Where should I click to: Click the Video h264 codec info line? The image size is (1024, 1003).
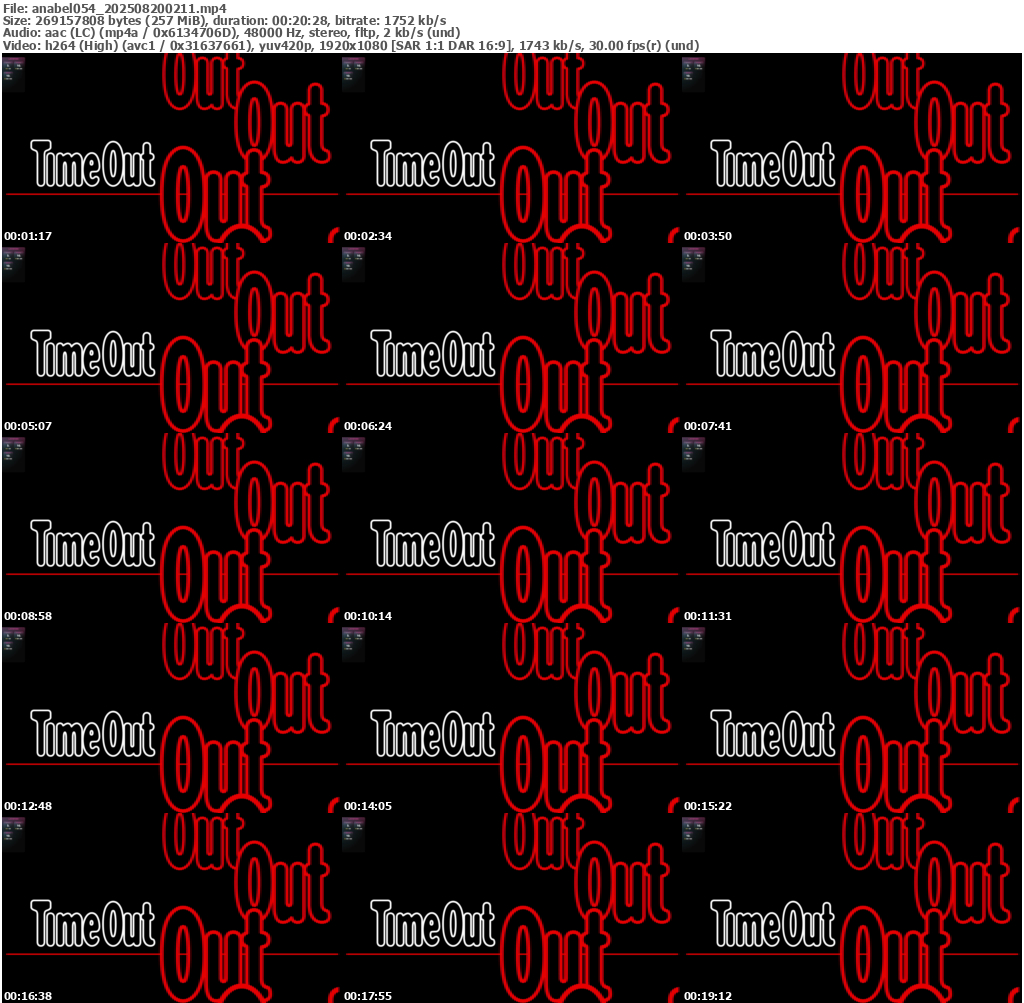(351, 46)
